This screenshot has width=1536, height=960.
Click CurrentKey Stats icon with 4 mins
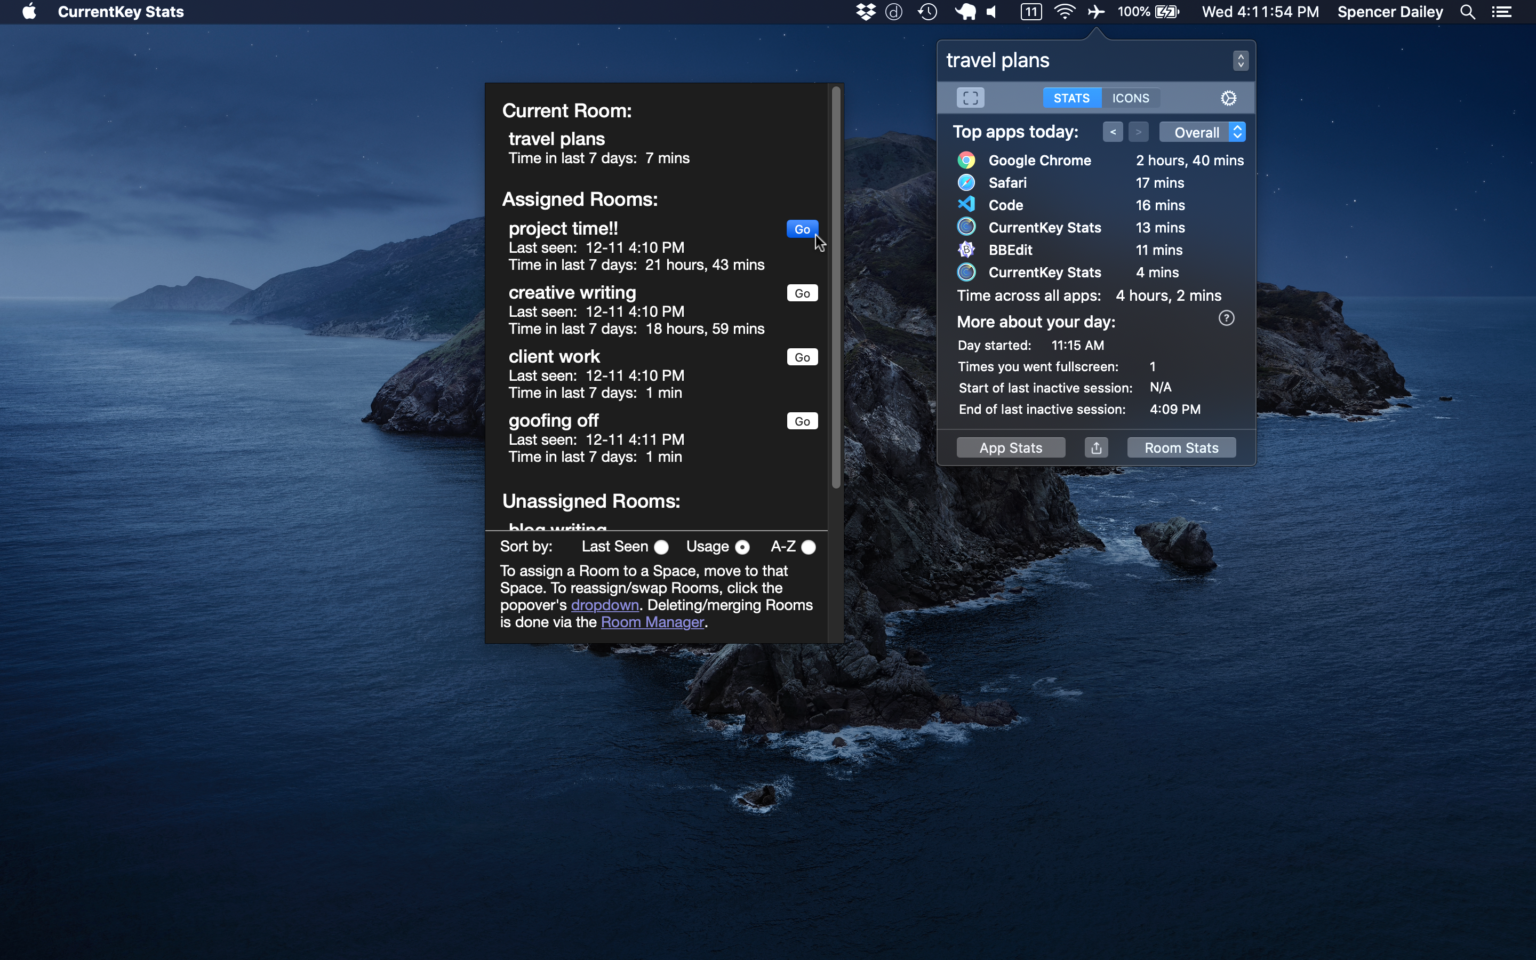coord(966,272)
